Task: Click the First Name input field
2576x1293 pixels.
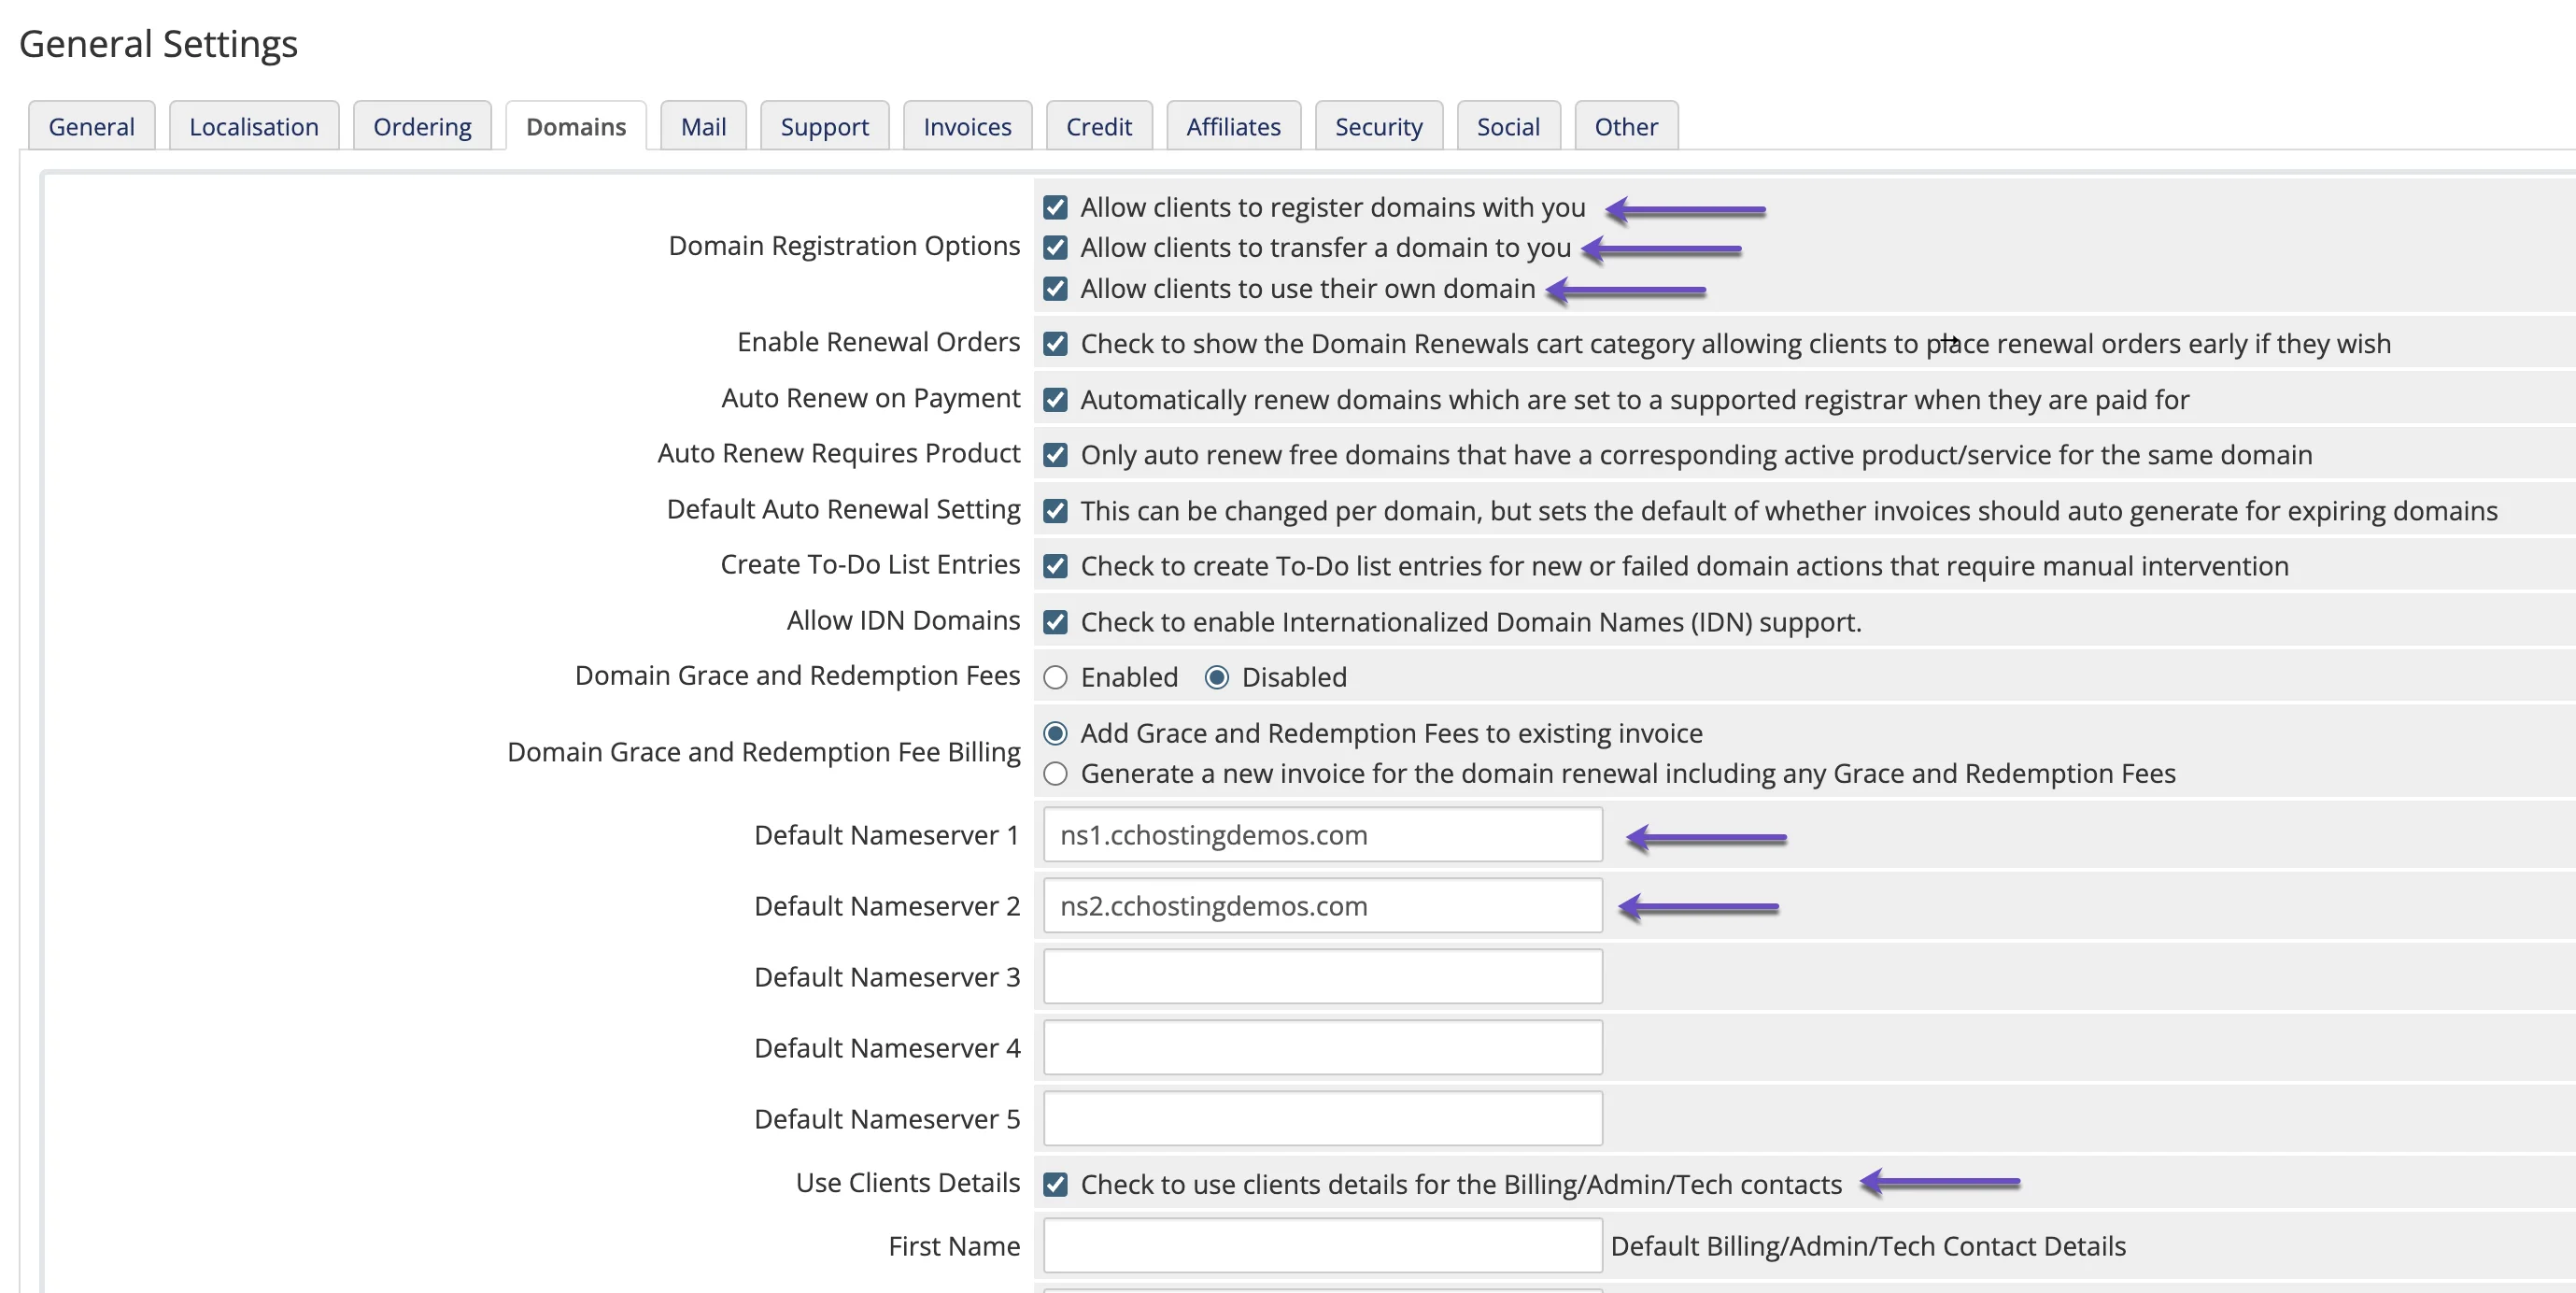Action: click(x=1322, y=1246)
